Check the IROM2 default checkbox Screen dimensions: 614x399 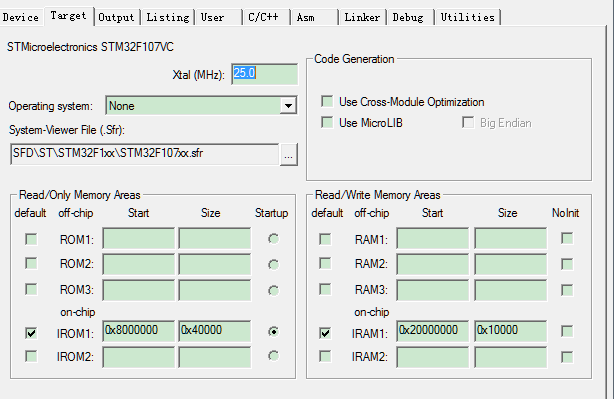[x=31, y=356]
